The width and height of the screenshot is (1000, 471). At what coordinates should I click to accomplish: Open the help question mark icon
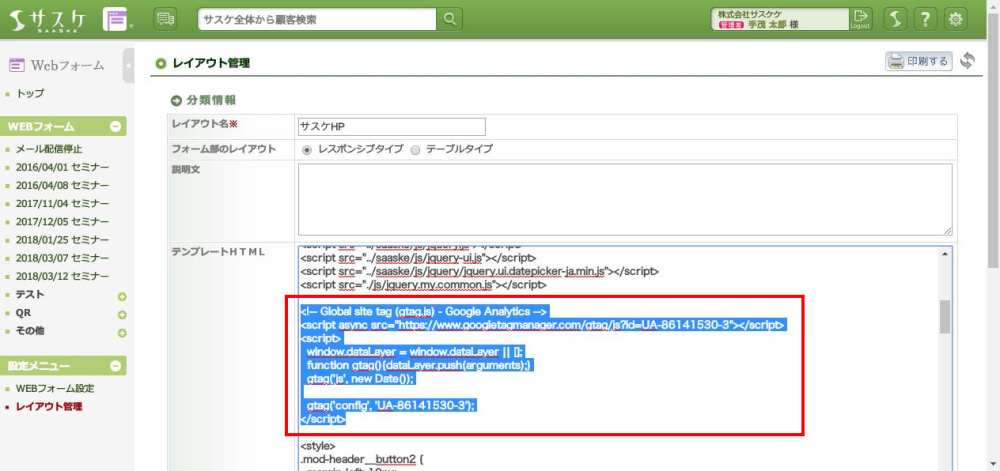[x=926, y=19]
